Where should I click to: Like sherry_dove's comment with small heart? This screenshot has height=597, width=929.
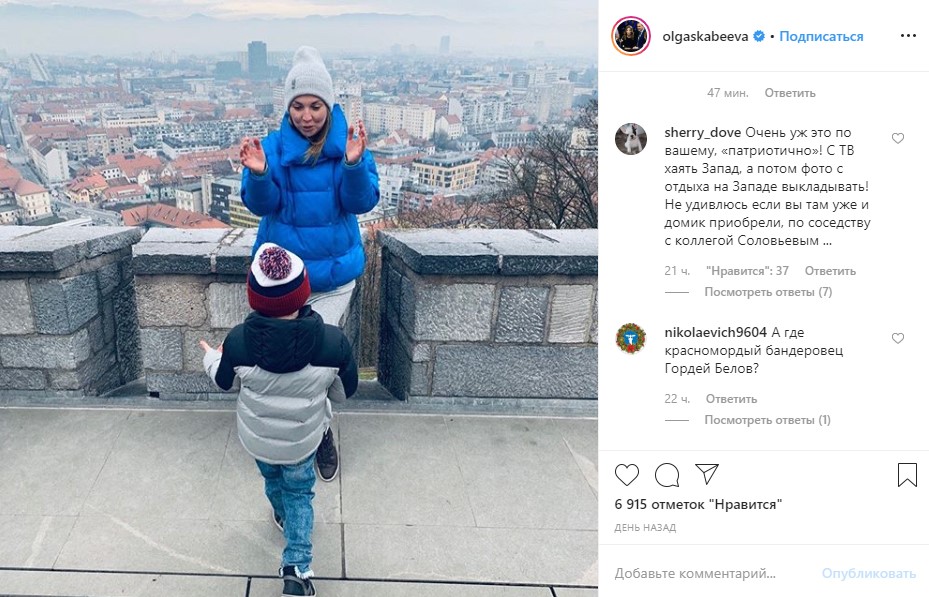tap(898, 139)
